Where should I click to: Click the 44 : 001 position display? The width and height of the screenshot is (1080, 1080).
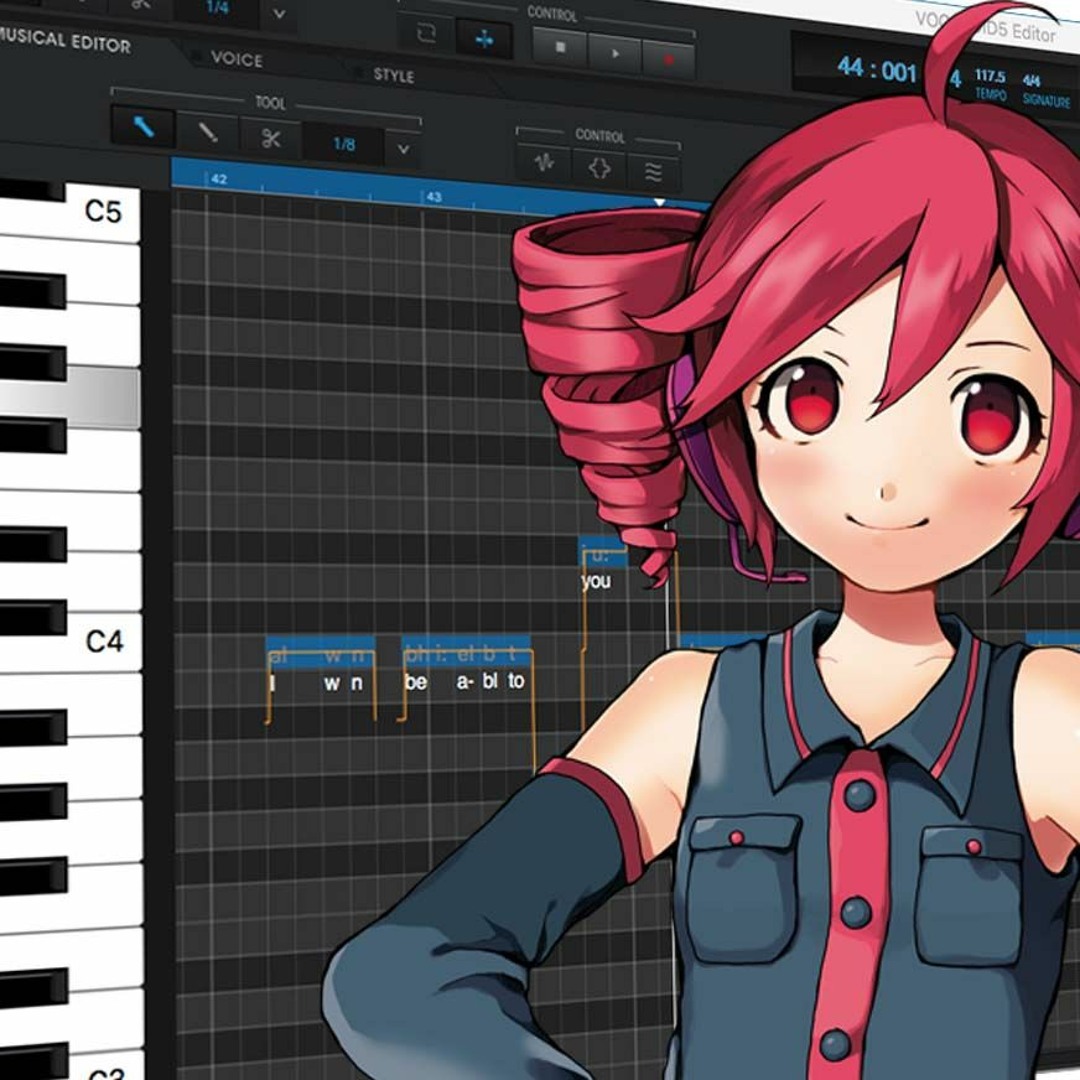[877, 70]
